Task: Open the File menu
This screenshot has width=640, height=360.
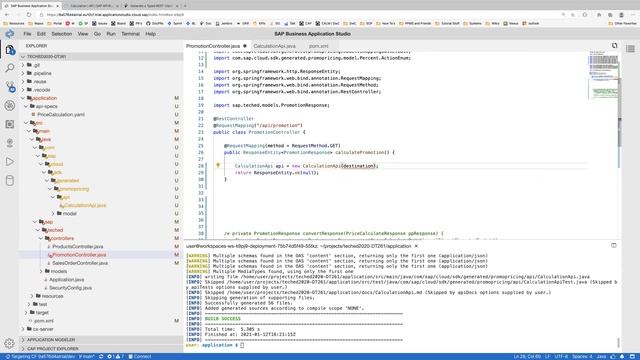Action: pyautogui.click(x=27, y=34)
